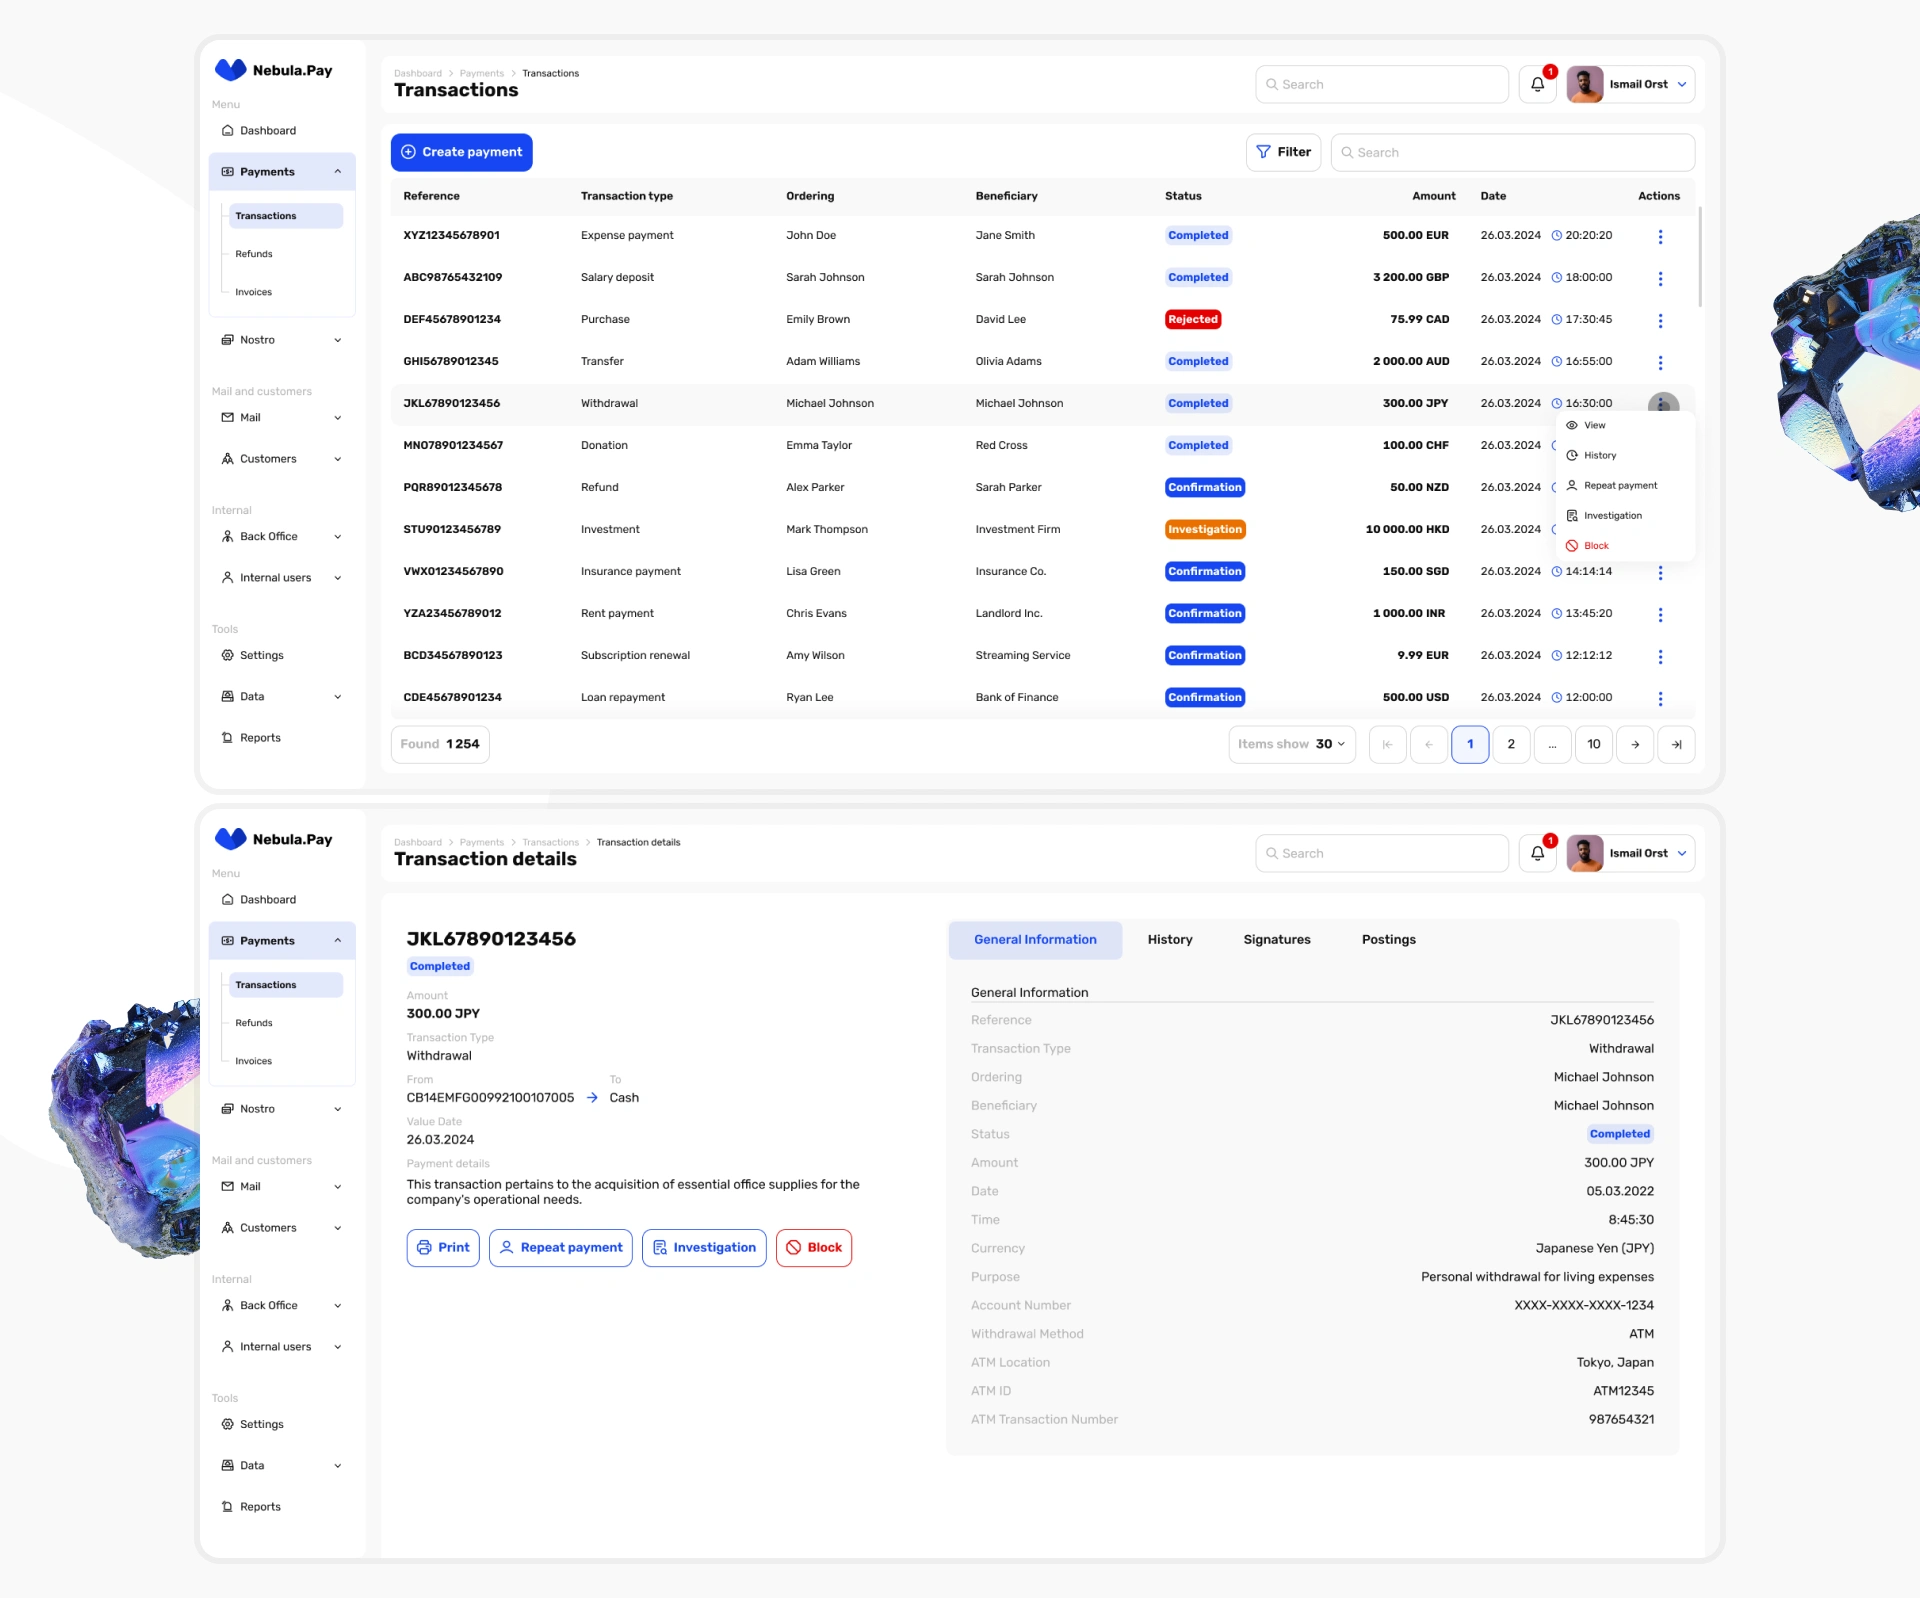The image size is (1920, 1598).
Task: Choose Repeat payment in context menu
Action: (x=1619, y=485)
